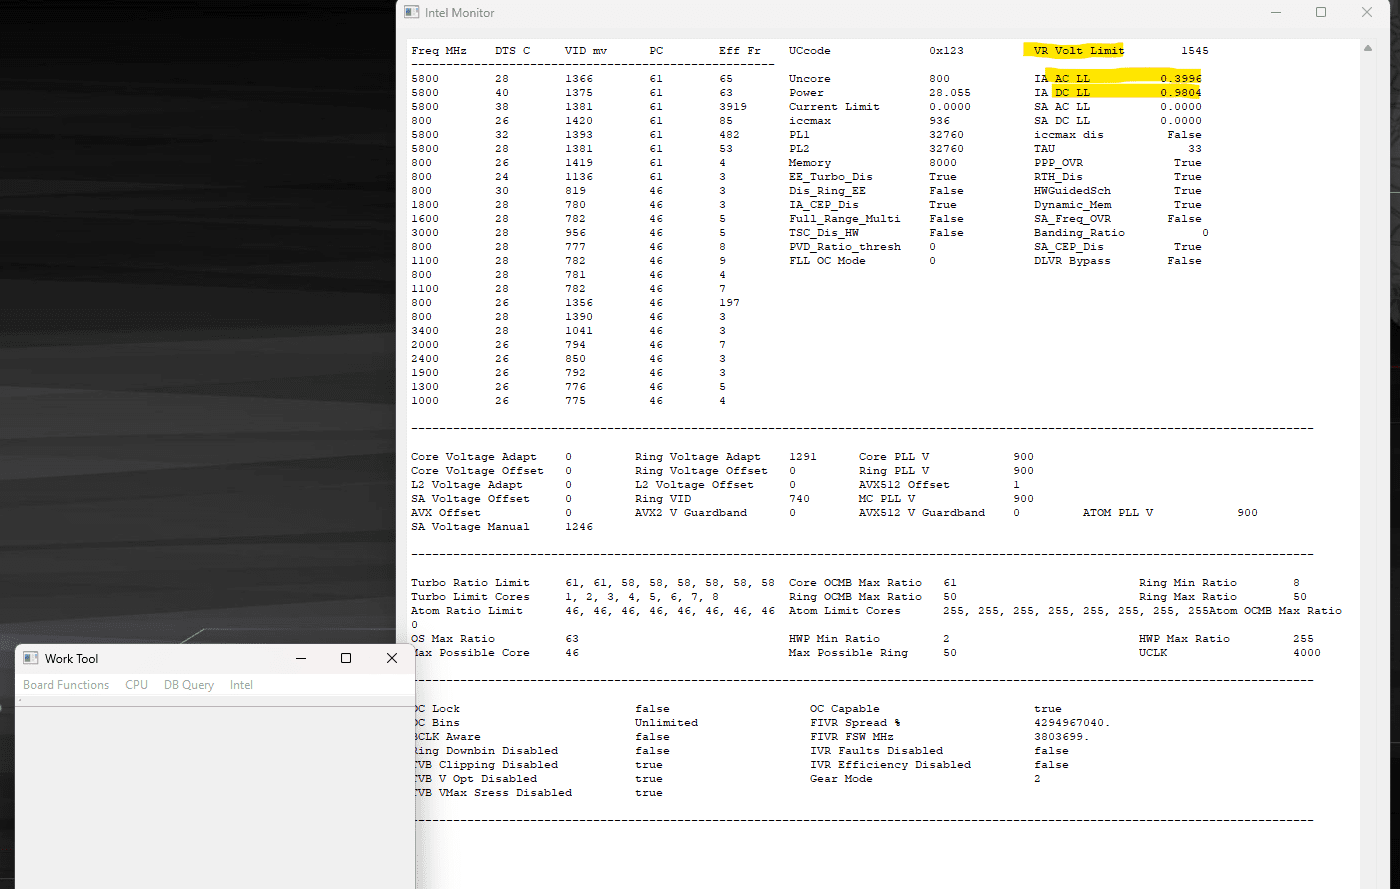Click the Intel Monitor title text
The image size is (1400, 889).
click(x=459, y=13)
